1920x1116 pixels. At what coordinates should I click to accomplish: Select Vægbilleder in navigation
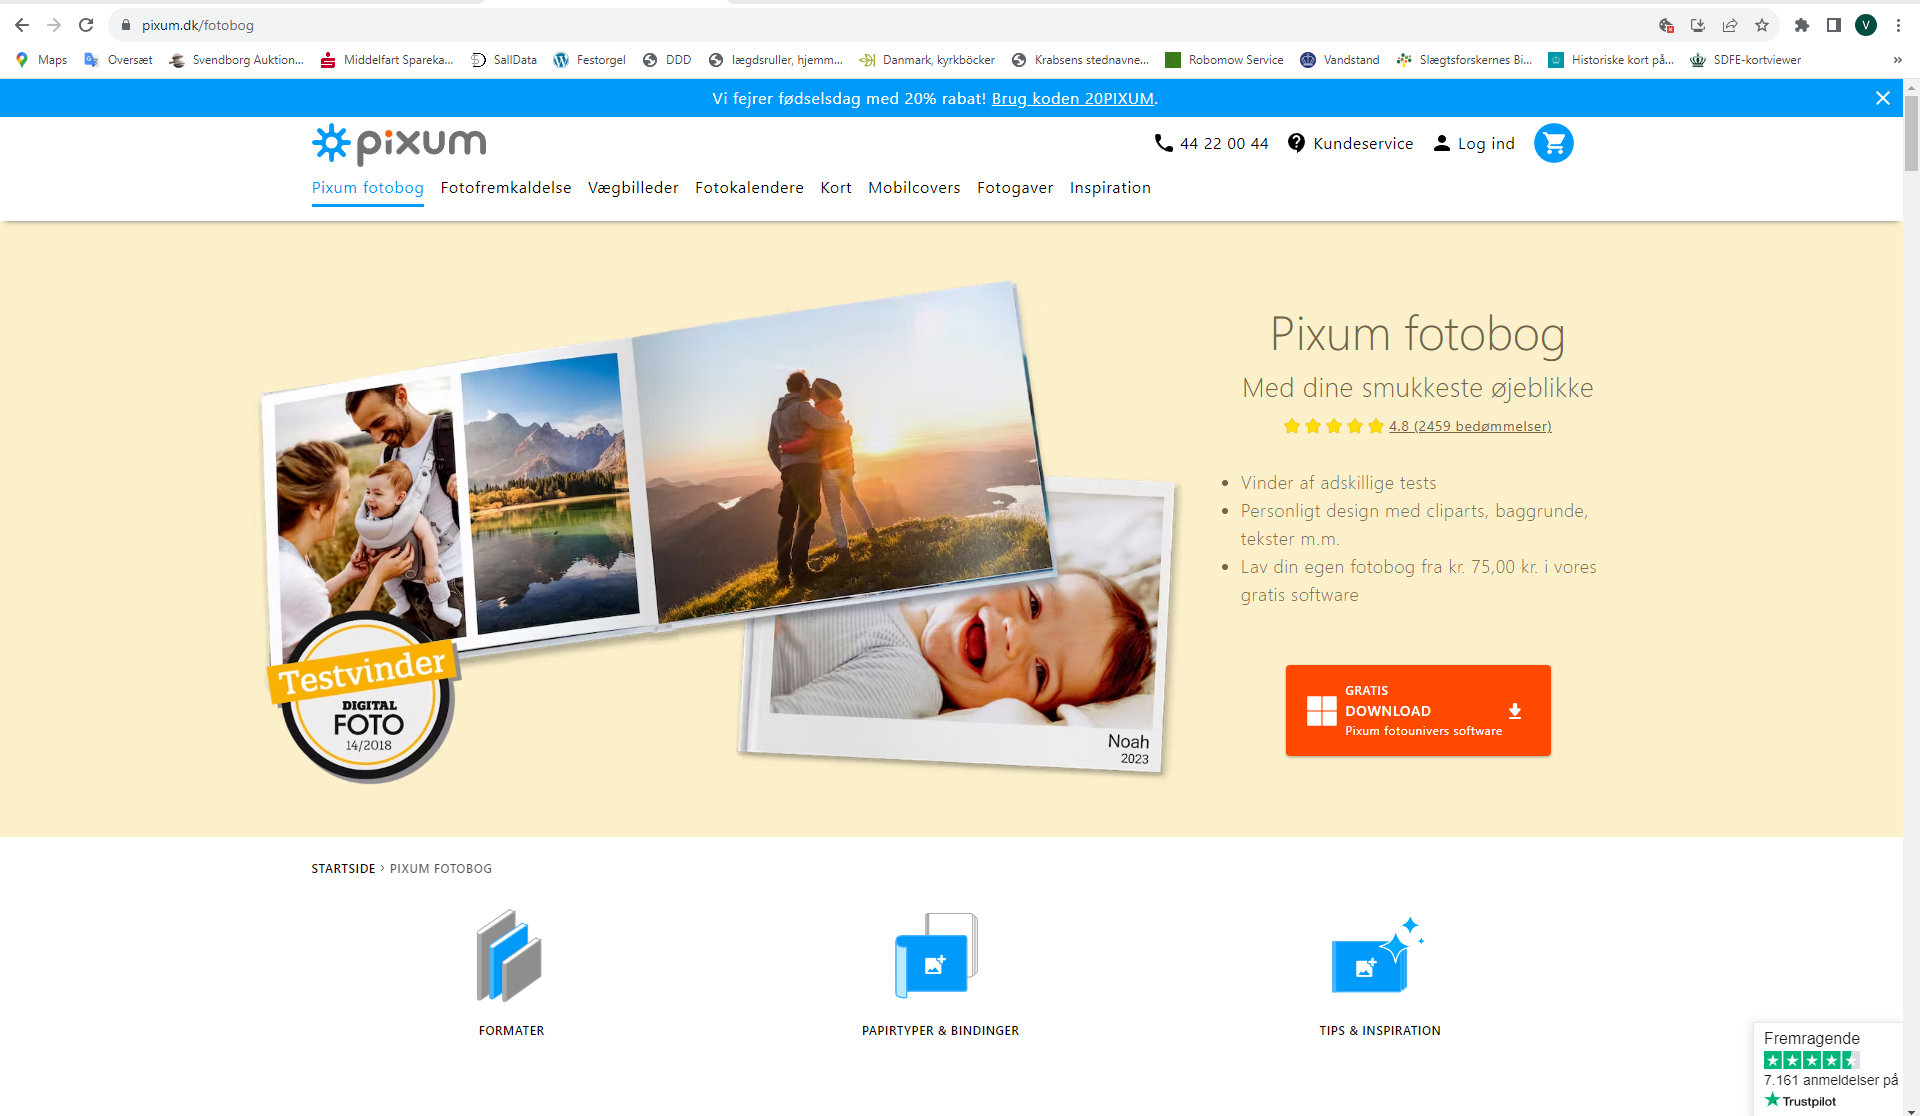tap(632, 188)
